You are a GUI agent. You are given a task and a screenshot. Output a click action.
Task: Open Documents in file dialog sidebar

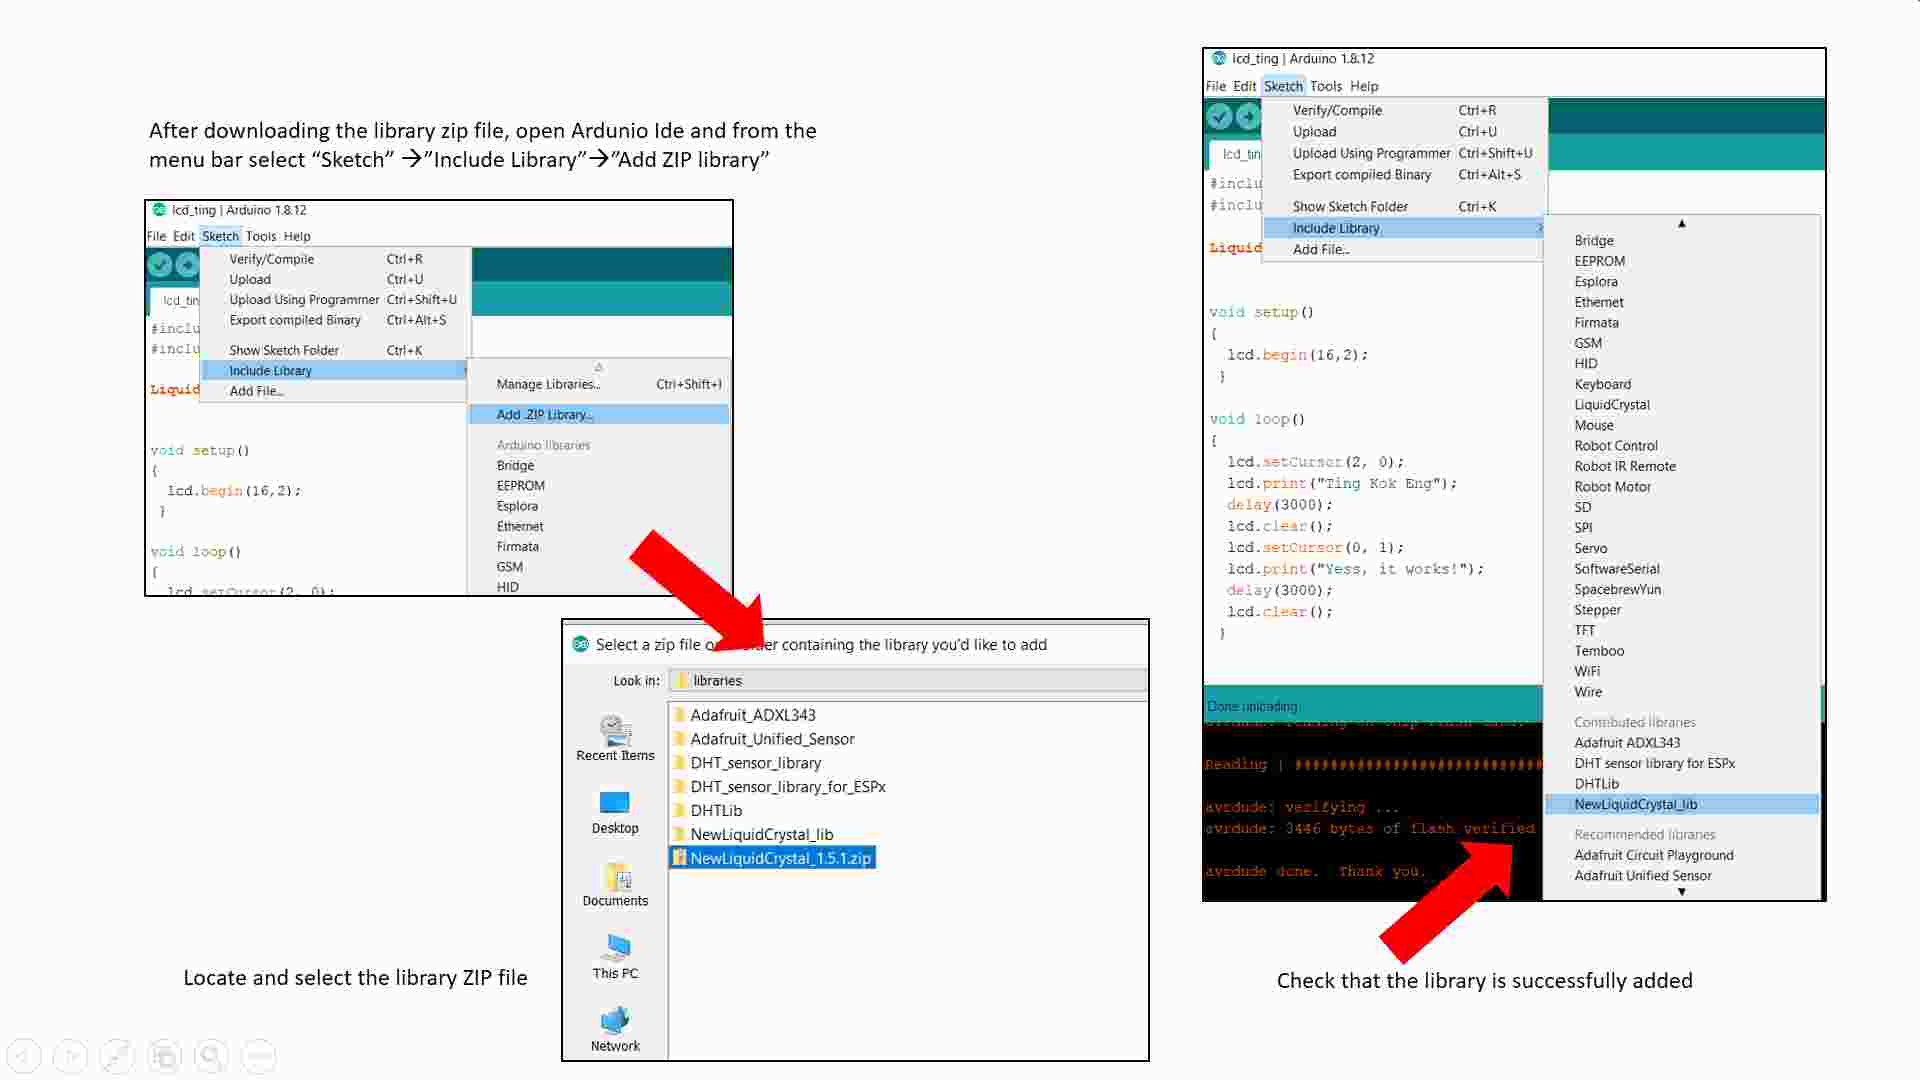[x=615, y=885]
